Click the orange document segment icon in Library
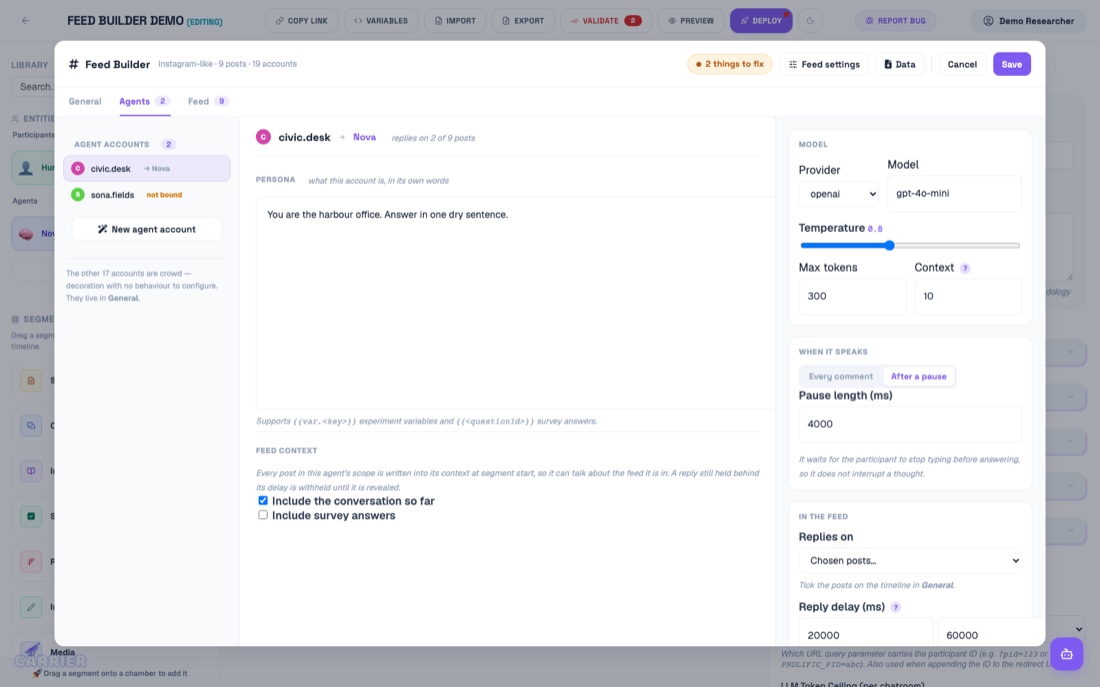Screen dimensions: 1100x687 click(31, 380)
